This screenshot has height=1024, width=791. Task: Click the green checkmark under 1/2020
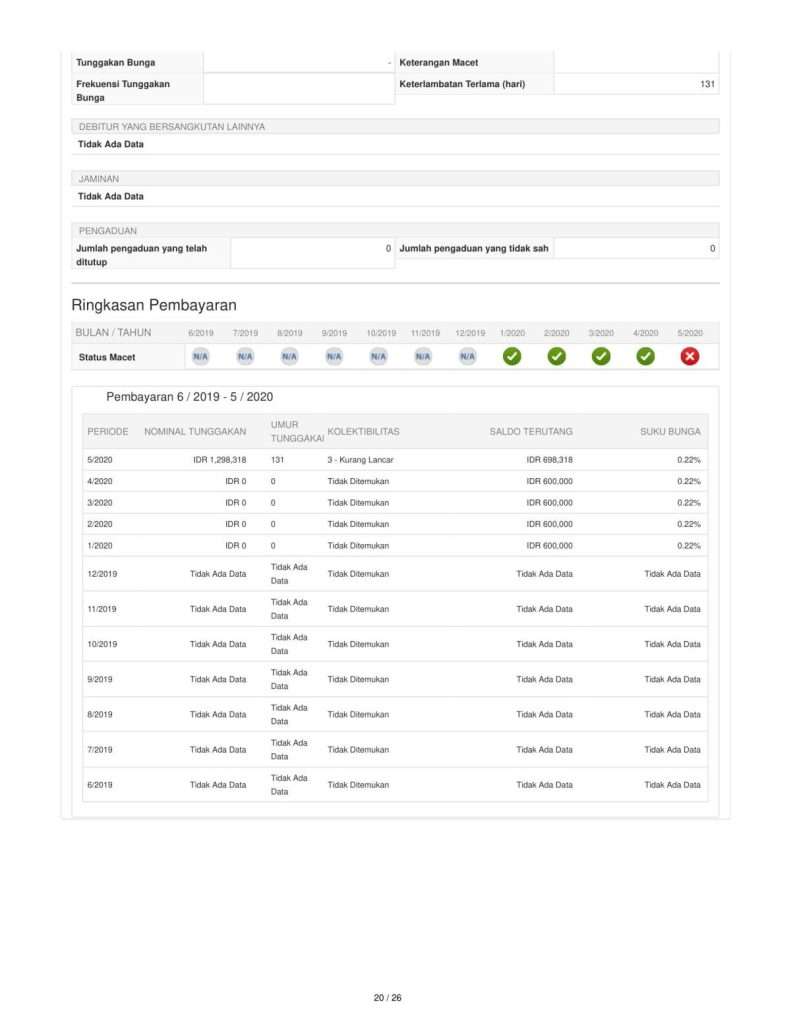(512, 356)
